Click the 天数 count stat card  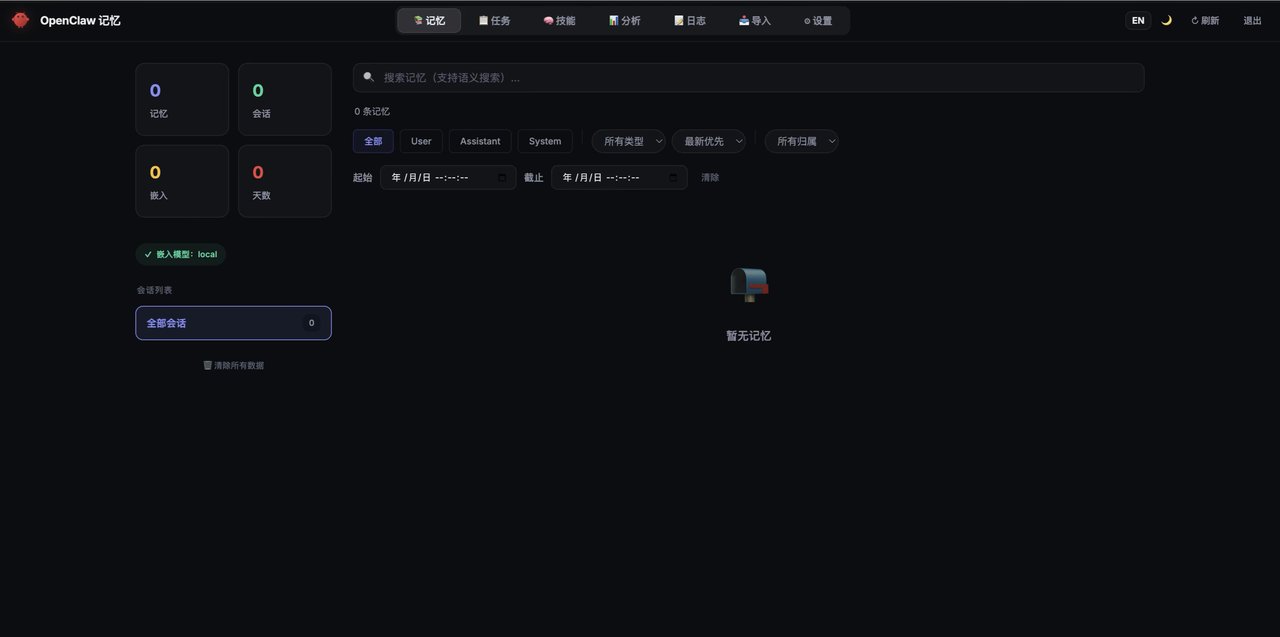click(285, 181)
